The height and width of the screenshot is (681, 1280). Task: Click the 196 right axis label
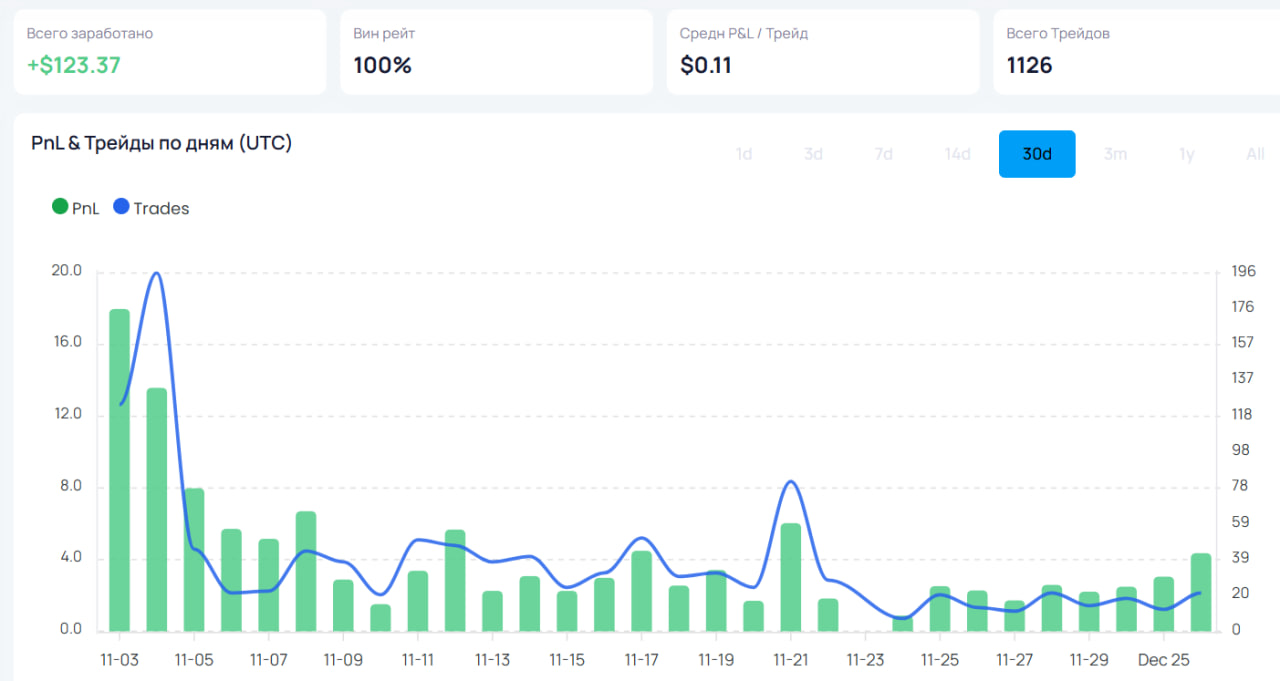1243,271
